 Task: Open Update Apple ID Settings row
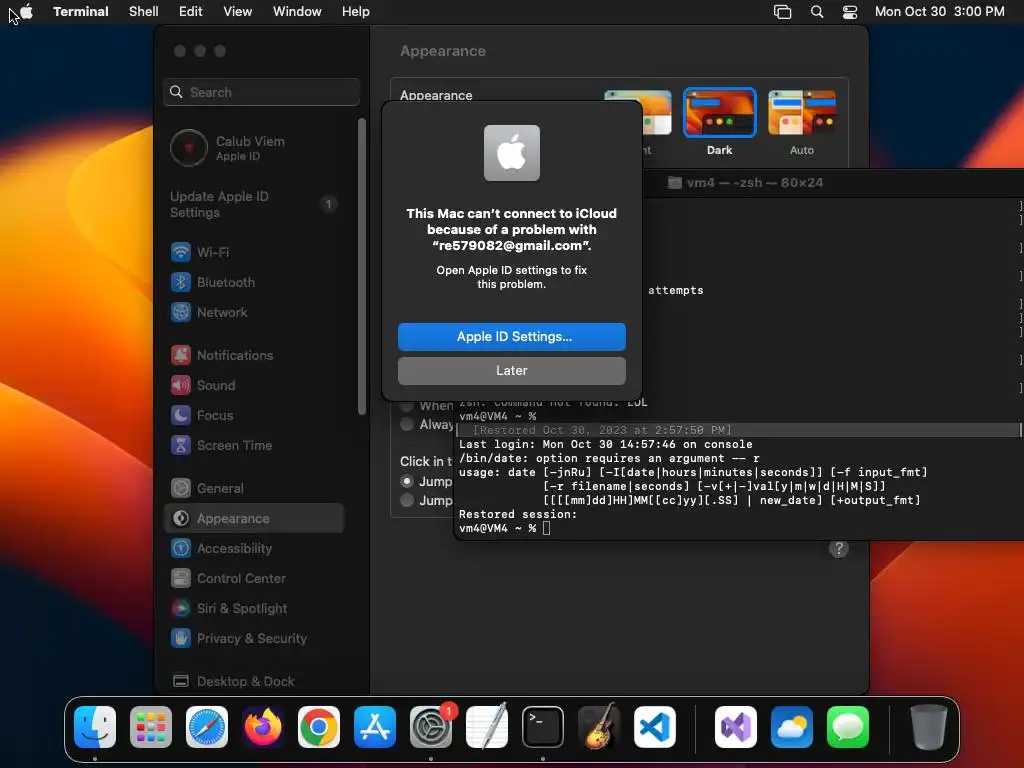tap(253, 204)
